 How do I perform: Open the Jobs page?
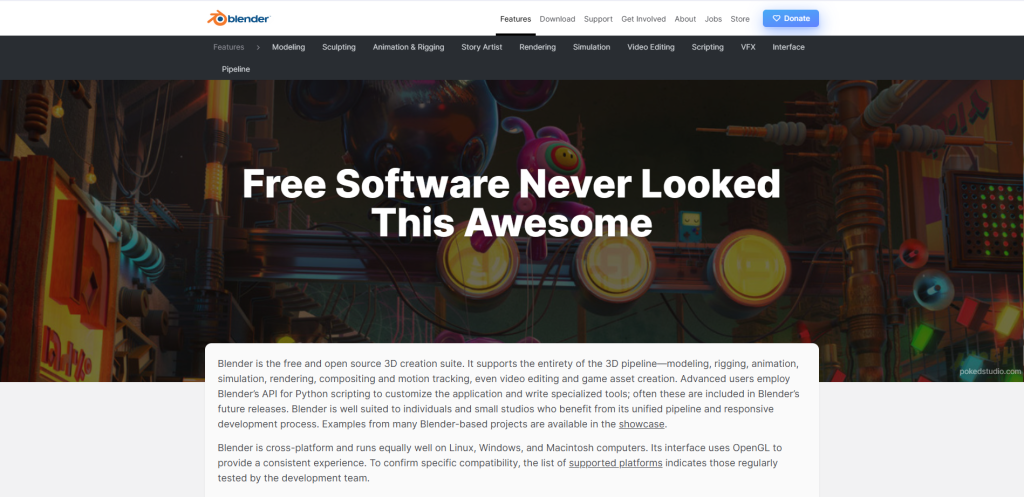tap(713, 19)
